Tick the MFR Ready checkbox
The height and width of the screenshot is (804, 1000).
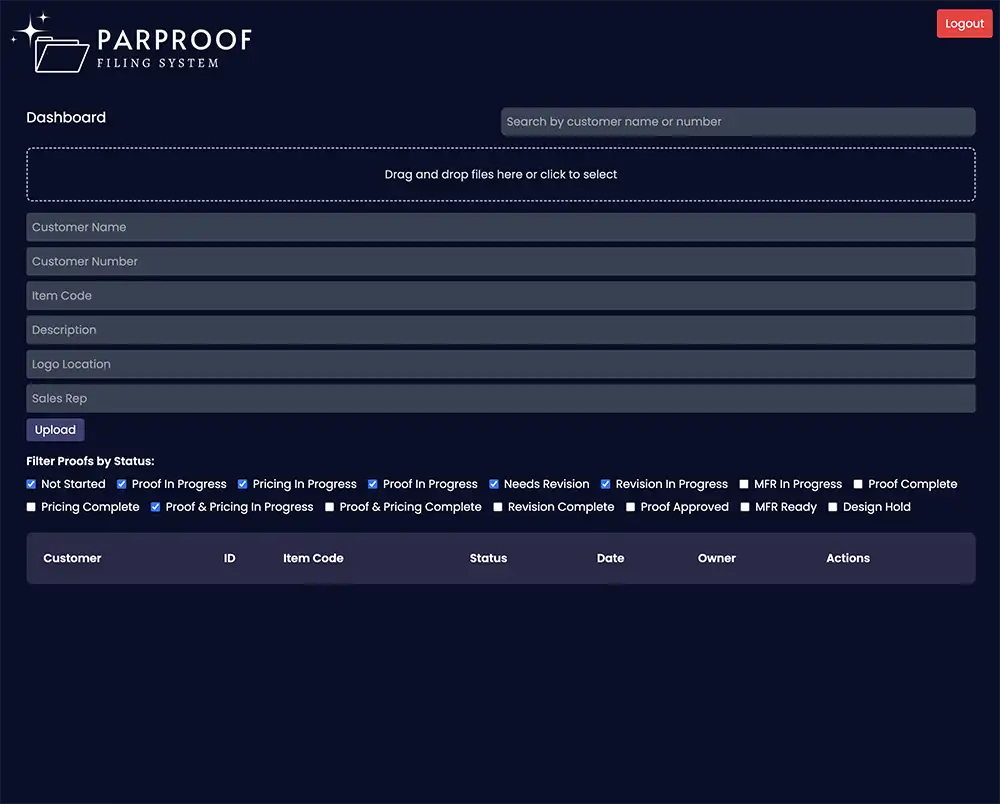(745, 507)
